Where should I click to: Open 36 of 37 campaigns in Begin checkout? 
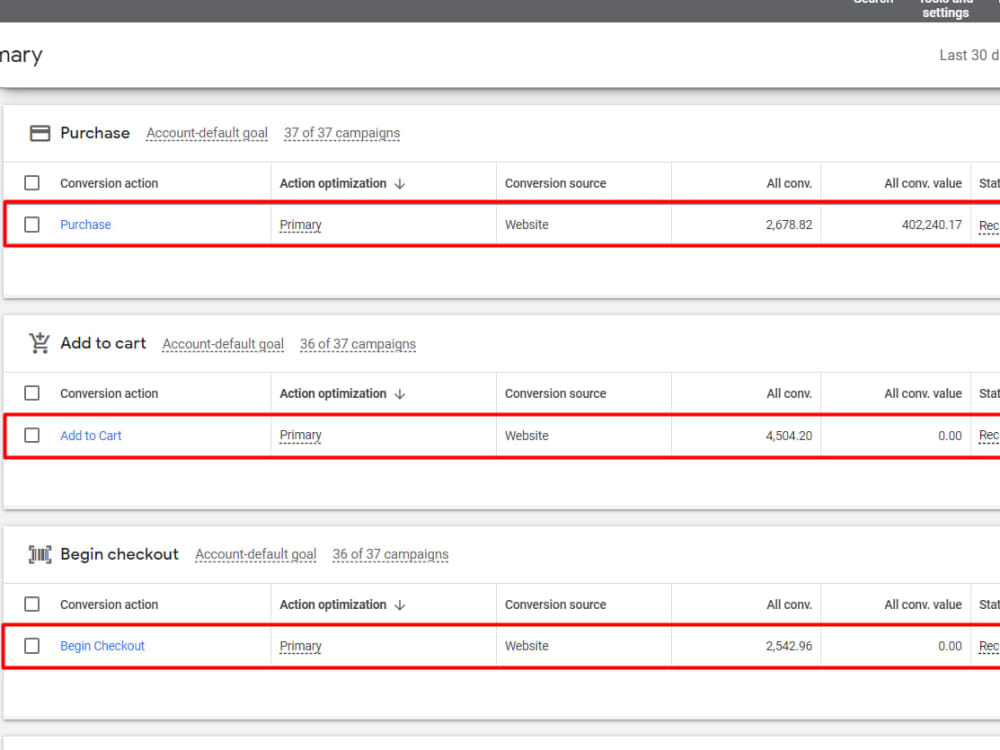click(390, 555)
